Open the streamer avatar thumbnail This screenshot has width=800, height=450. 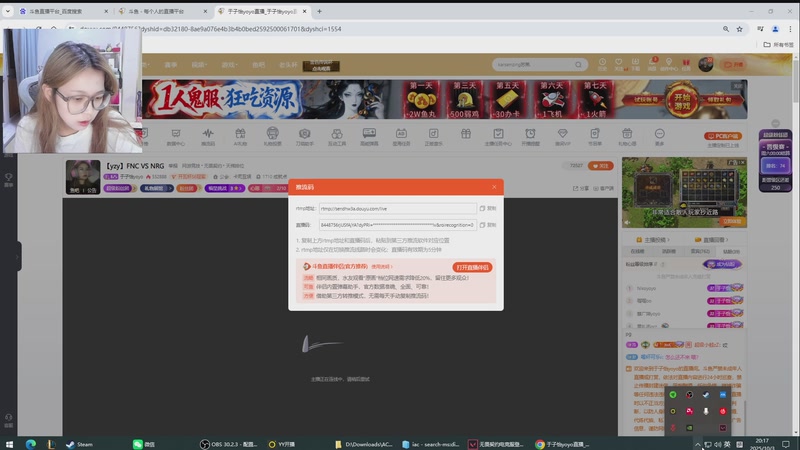[83, 177]
